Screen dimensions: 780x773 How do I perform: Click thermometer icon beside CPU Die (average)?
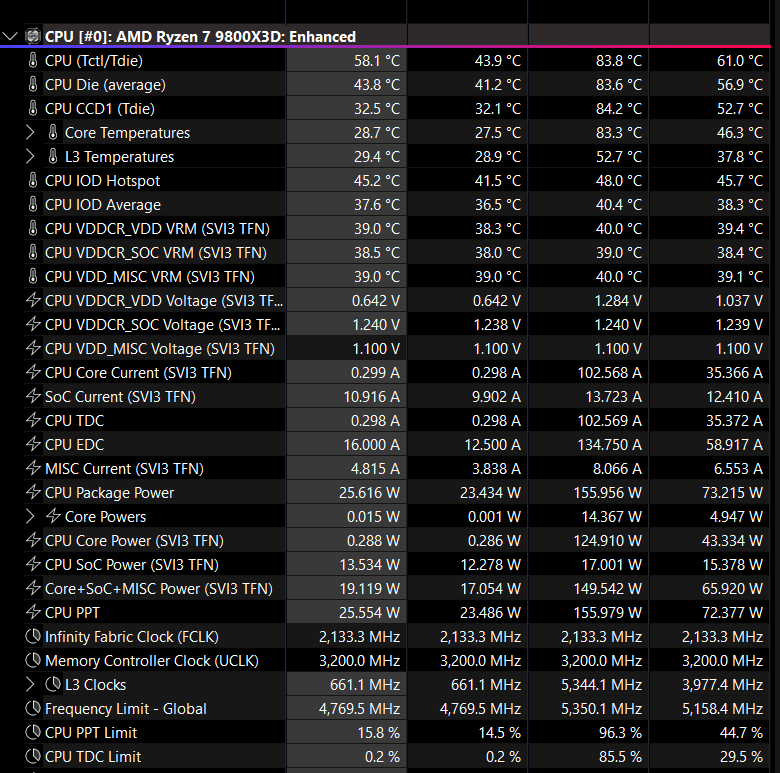coord(33,84)
